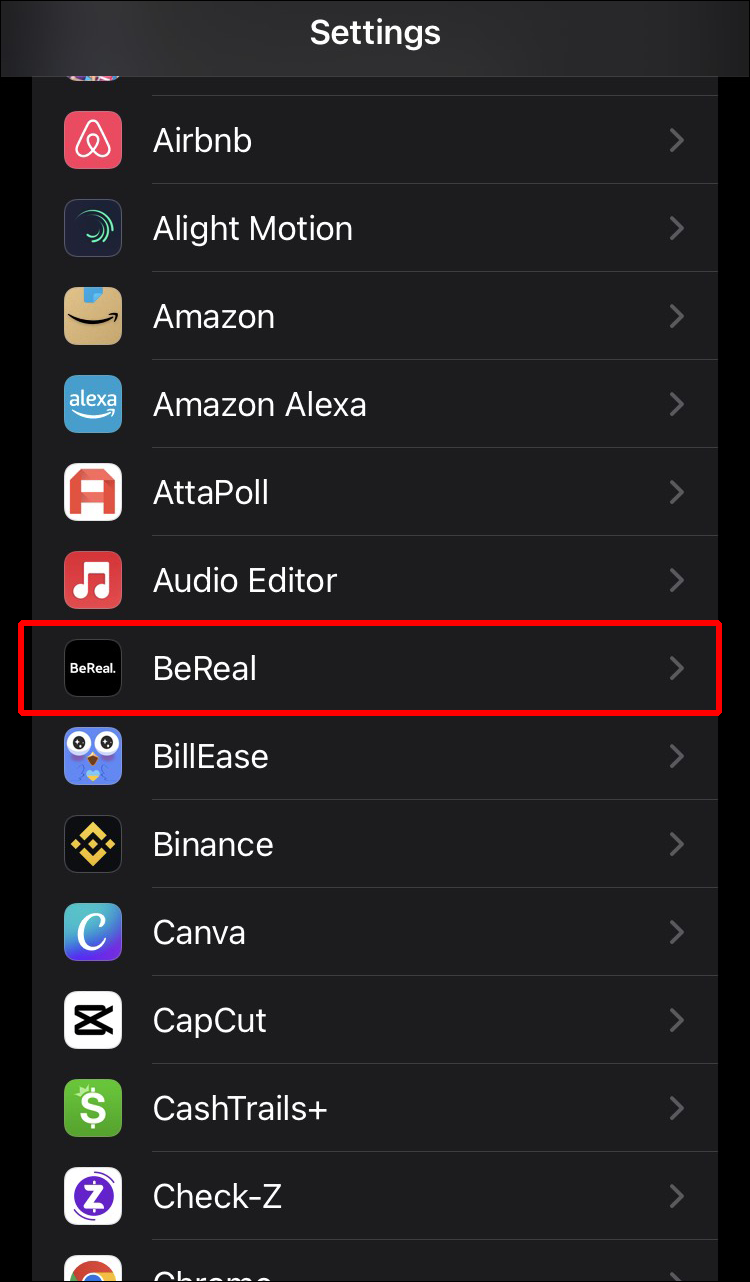Open CashTrails+ settings label
This screenshot has width=750, height=1282.
(240, 1108)
